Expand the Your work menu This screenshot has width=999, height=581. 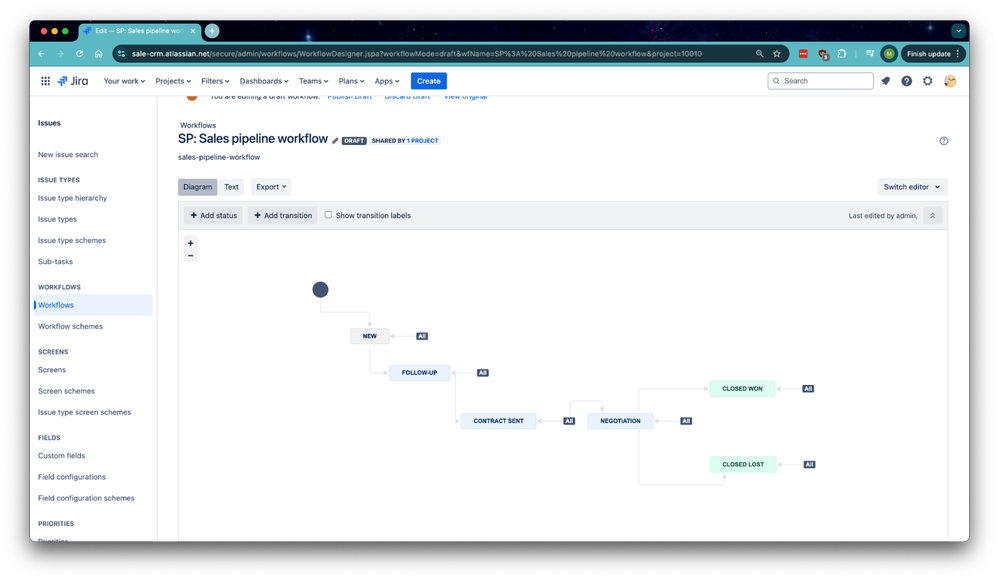click(124, 81)
